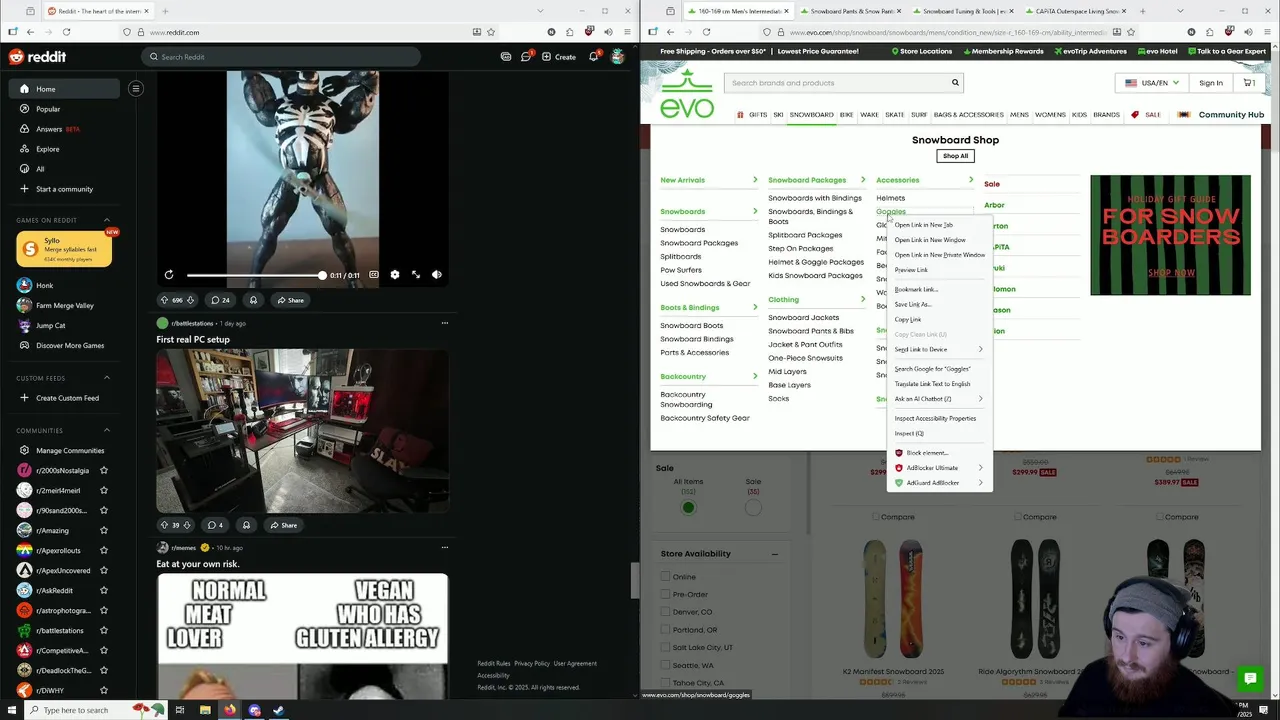
Task: Select the All Items sale radio
Action: tap(688, 507)
